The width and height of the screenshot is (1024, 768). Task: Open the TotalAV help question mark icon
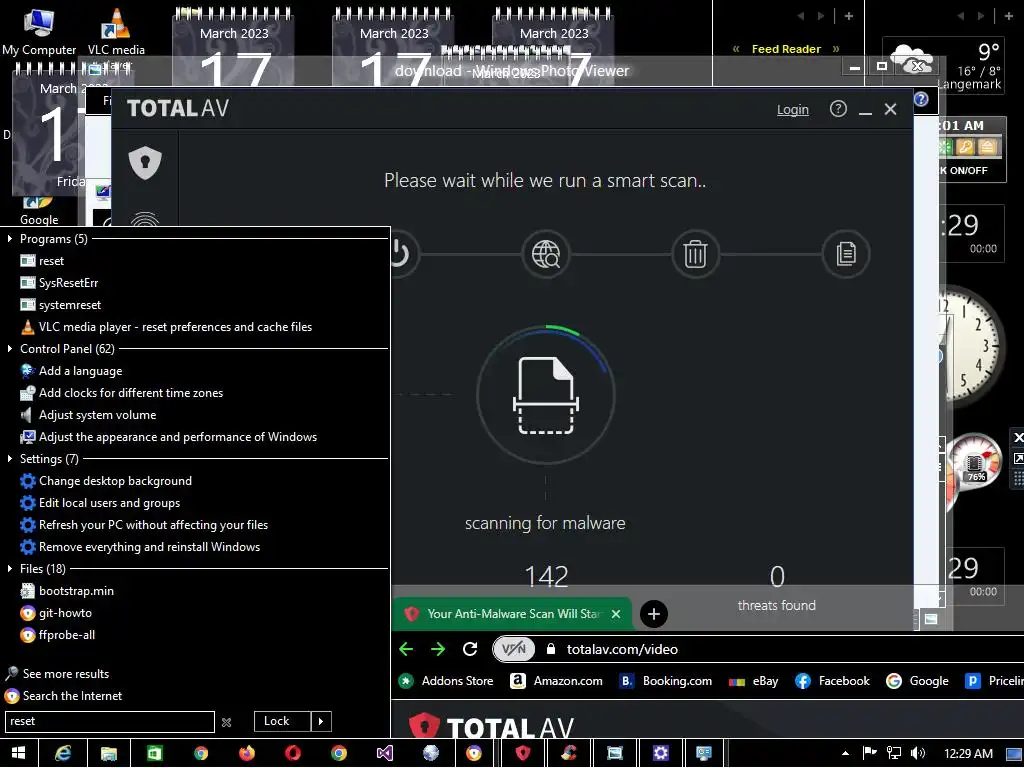tap(838, 109)
